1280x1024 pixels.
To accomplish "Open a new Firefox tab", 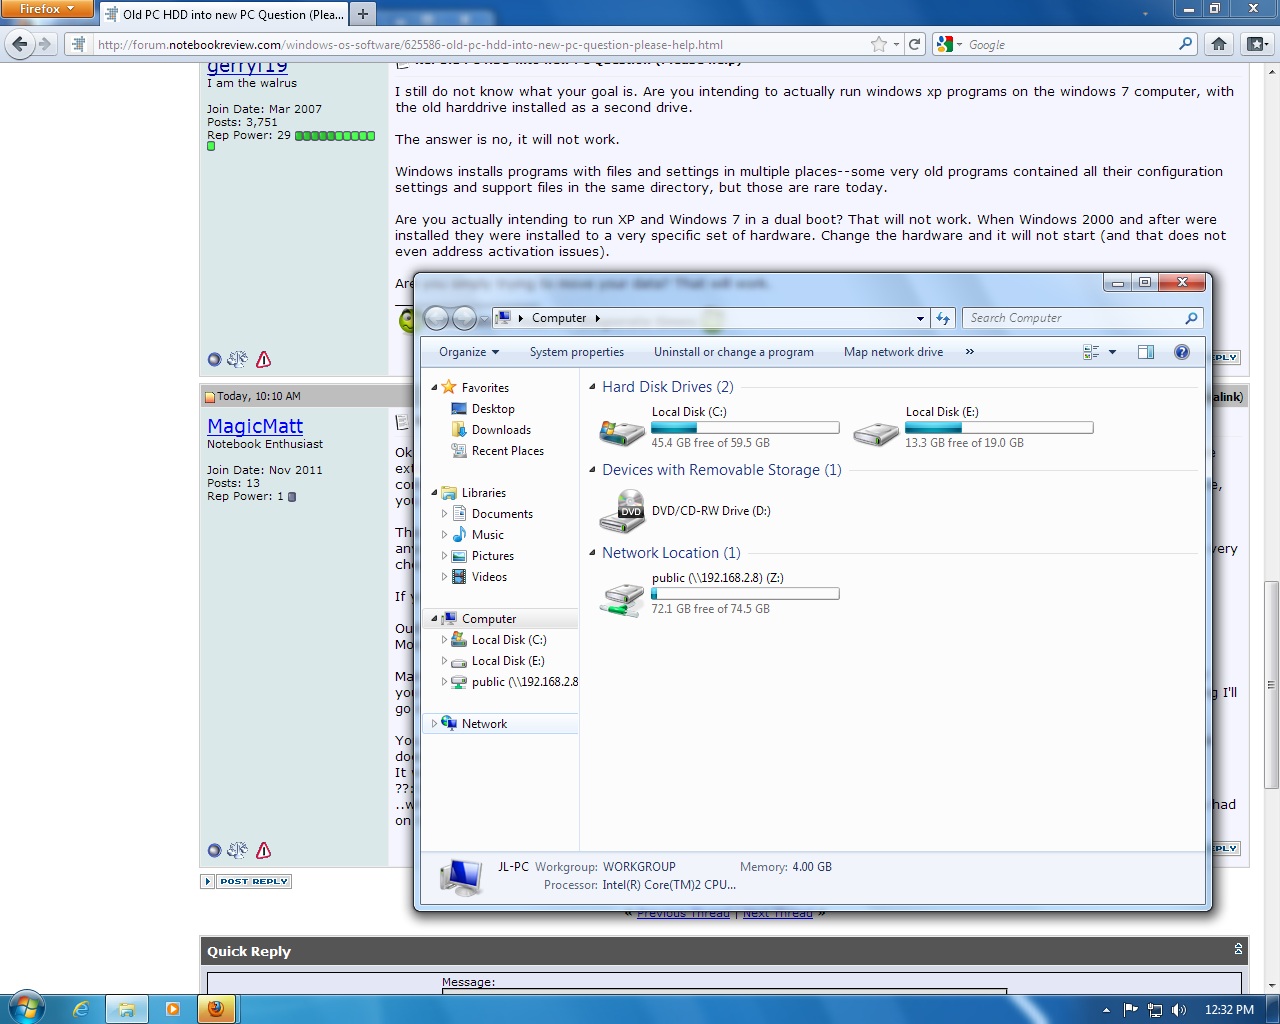I will click(x=363, y=14).
